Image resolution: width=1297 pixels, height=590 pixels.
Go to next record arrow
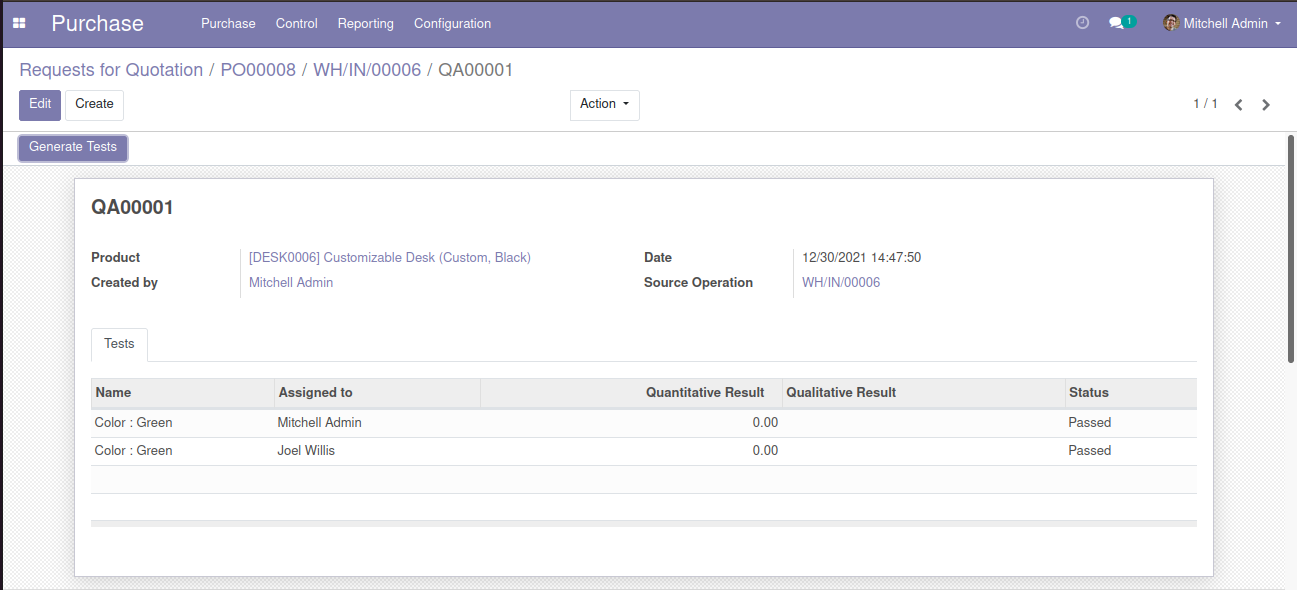point(1266,104)
